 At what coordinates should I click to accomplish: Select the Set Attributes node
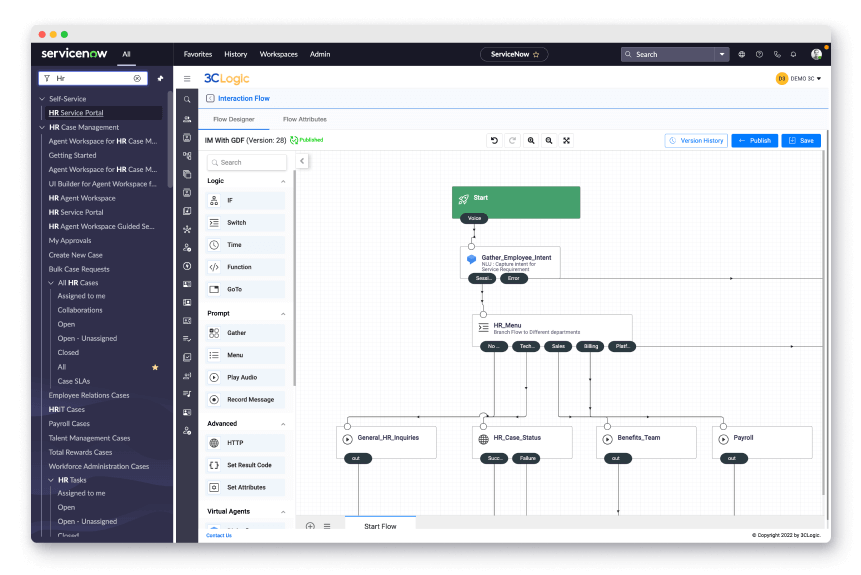point(245,487)
